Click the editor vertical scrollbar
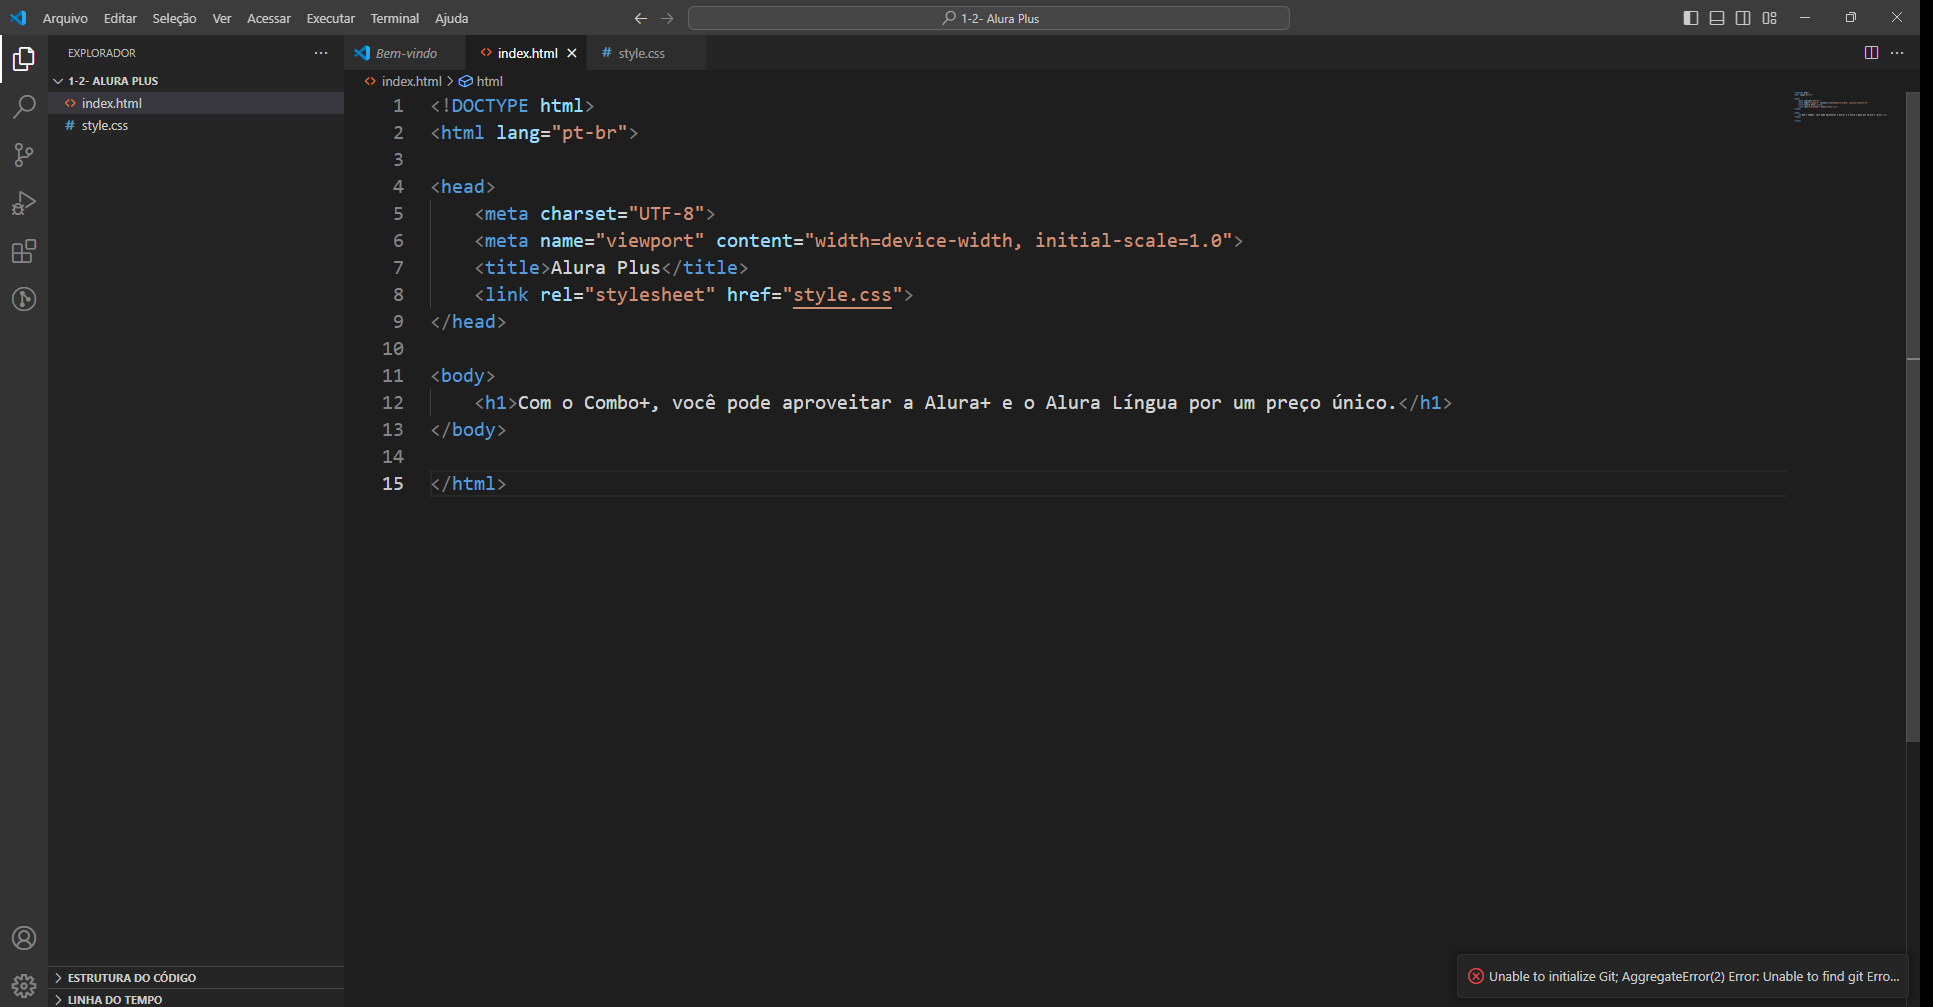 (x=1912, y=417)
